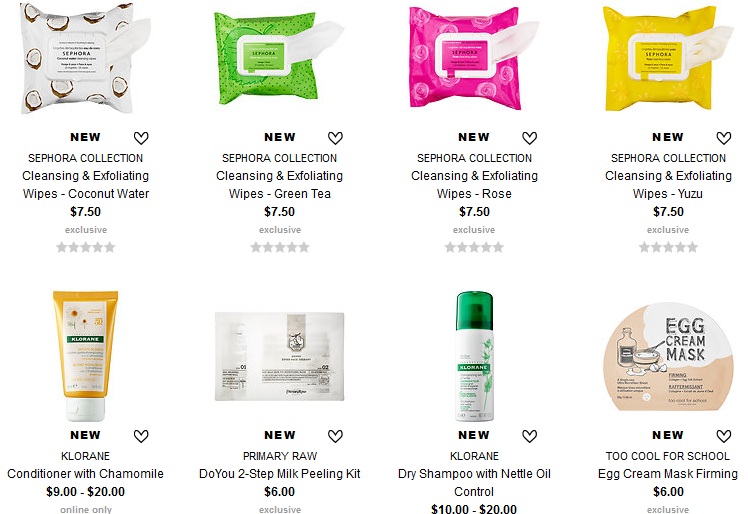Viewport: 748px width, 514px height.
Task: Toggle heart on Green Tea wipes
Action: tap(335, 138)
